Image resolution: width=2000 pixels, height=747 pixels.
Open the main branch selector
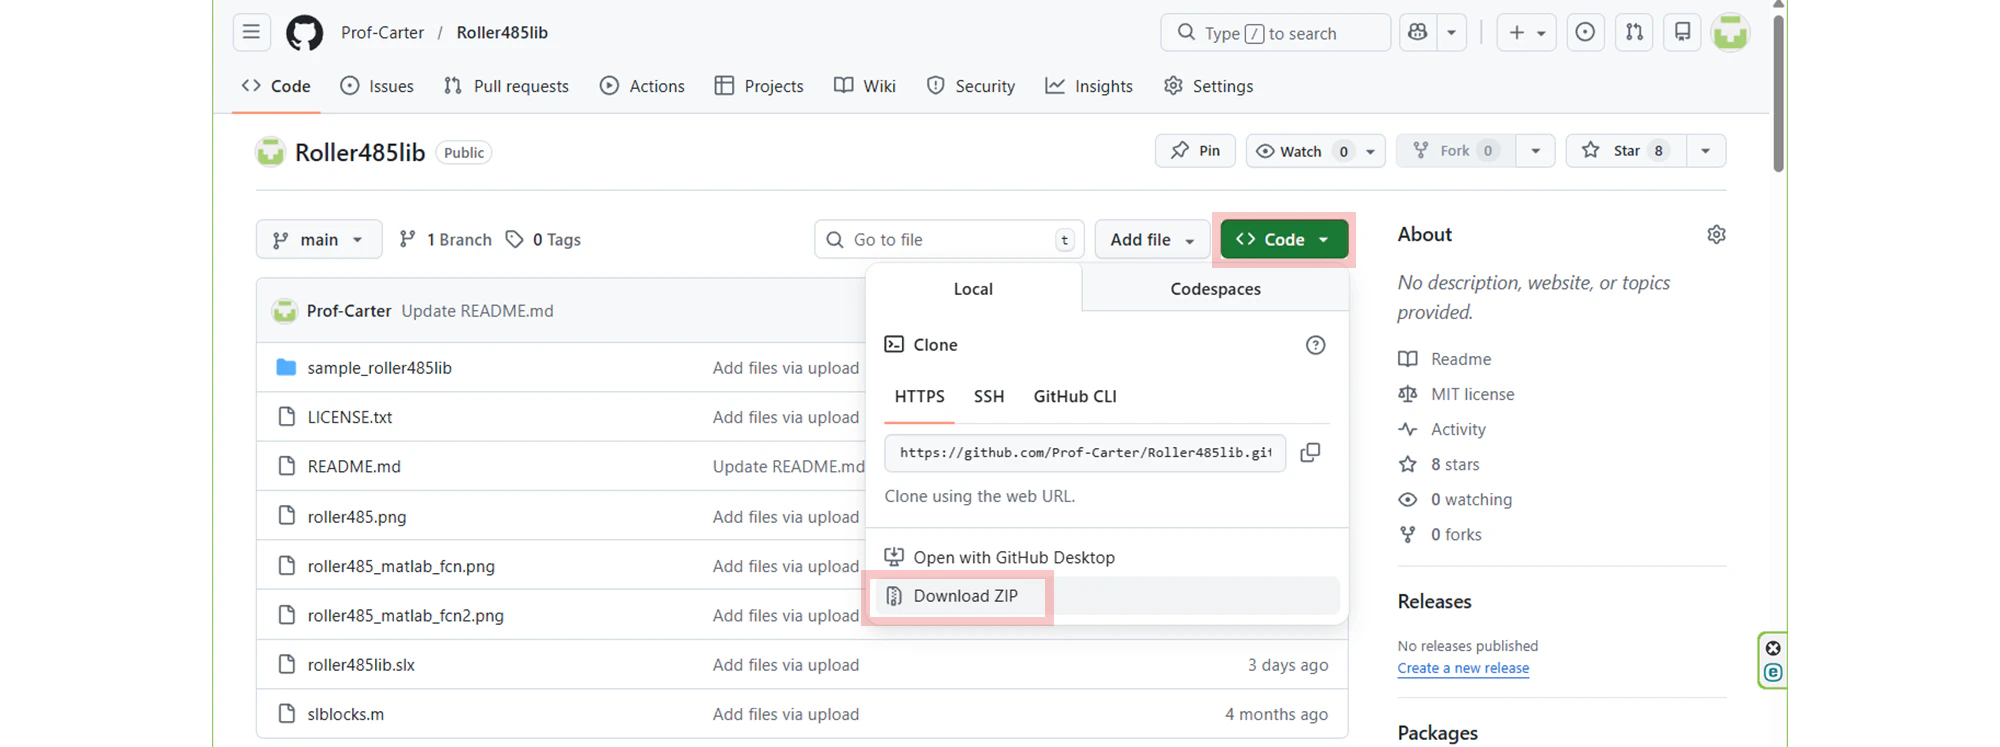click(x=319, y=239)
